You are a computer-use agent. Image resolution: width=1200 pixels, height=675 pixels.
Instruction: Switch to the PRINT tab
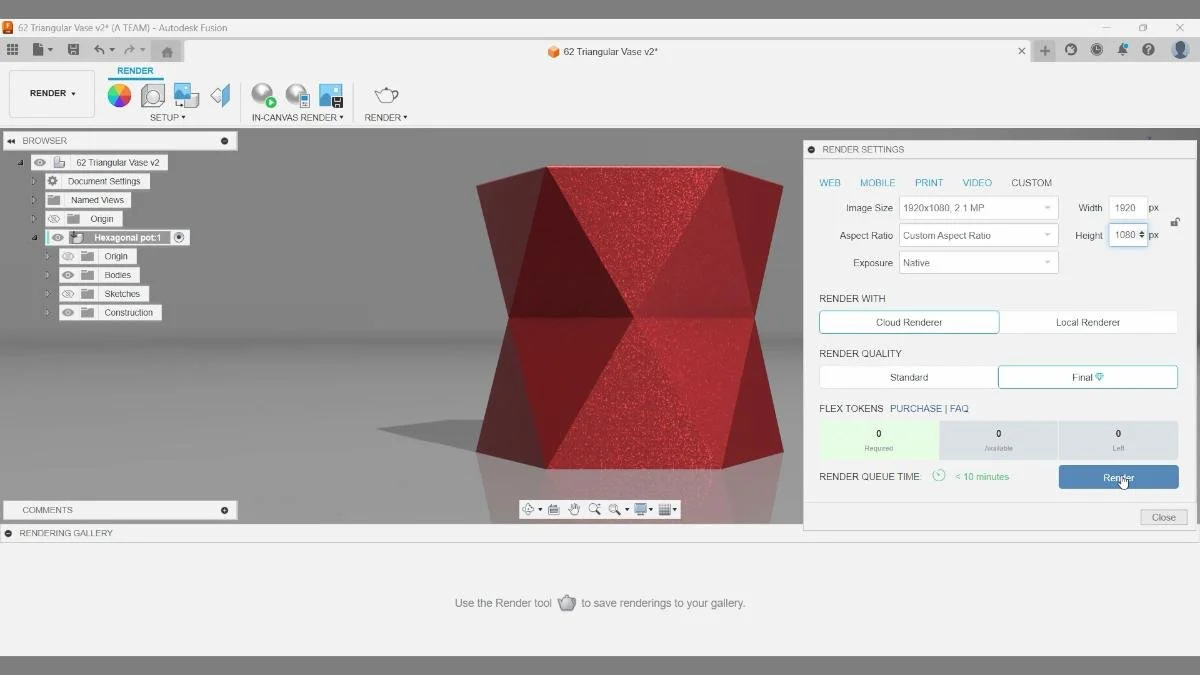click(x=928, y=182)
